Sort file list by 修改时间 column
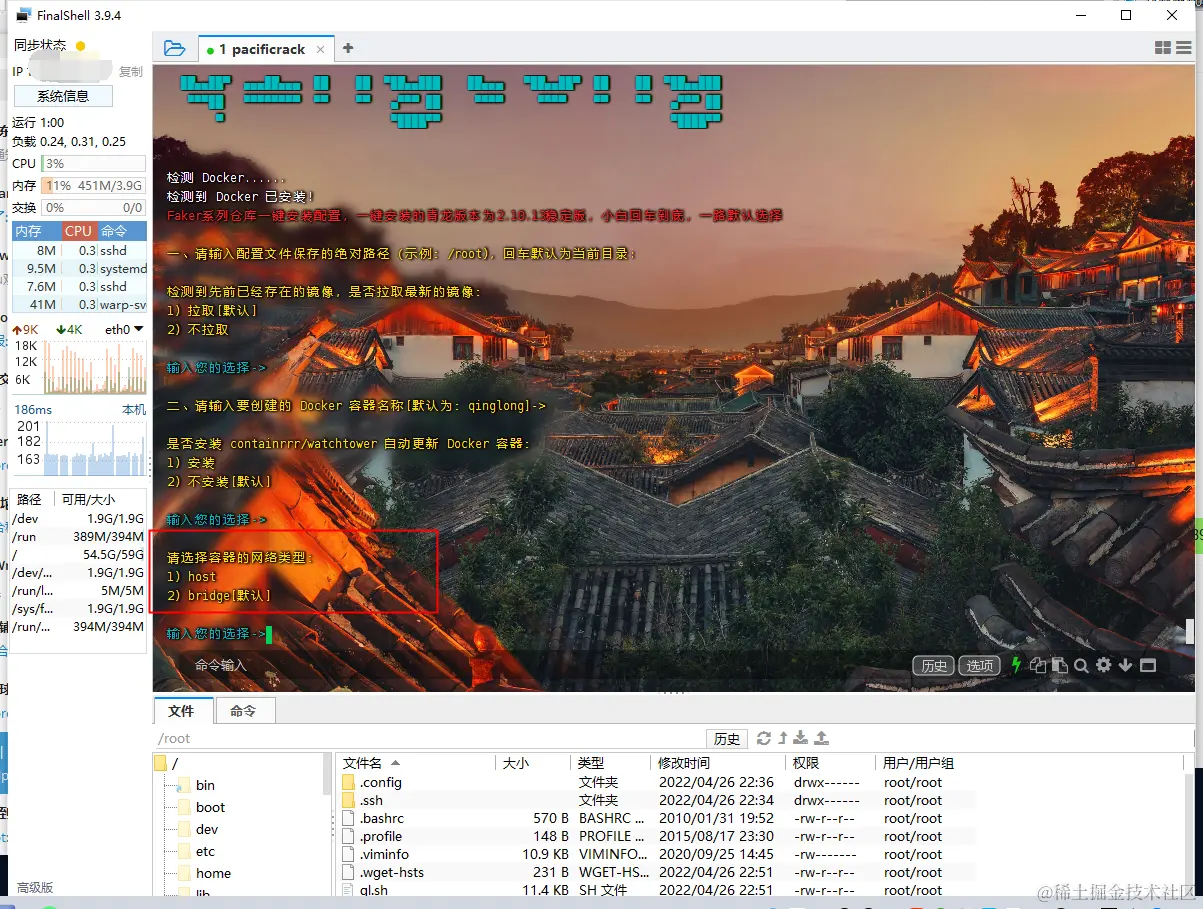The image size is (1203, 909). point(718,763)
